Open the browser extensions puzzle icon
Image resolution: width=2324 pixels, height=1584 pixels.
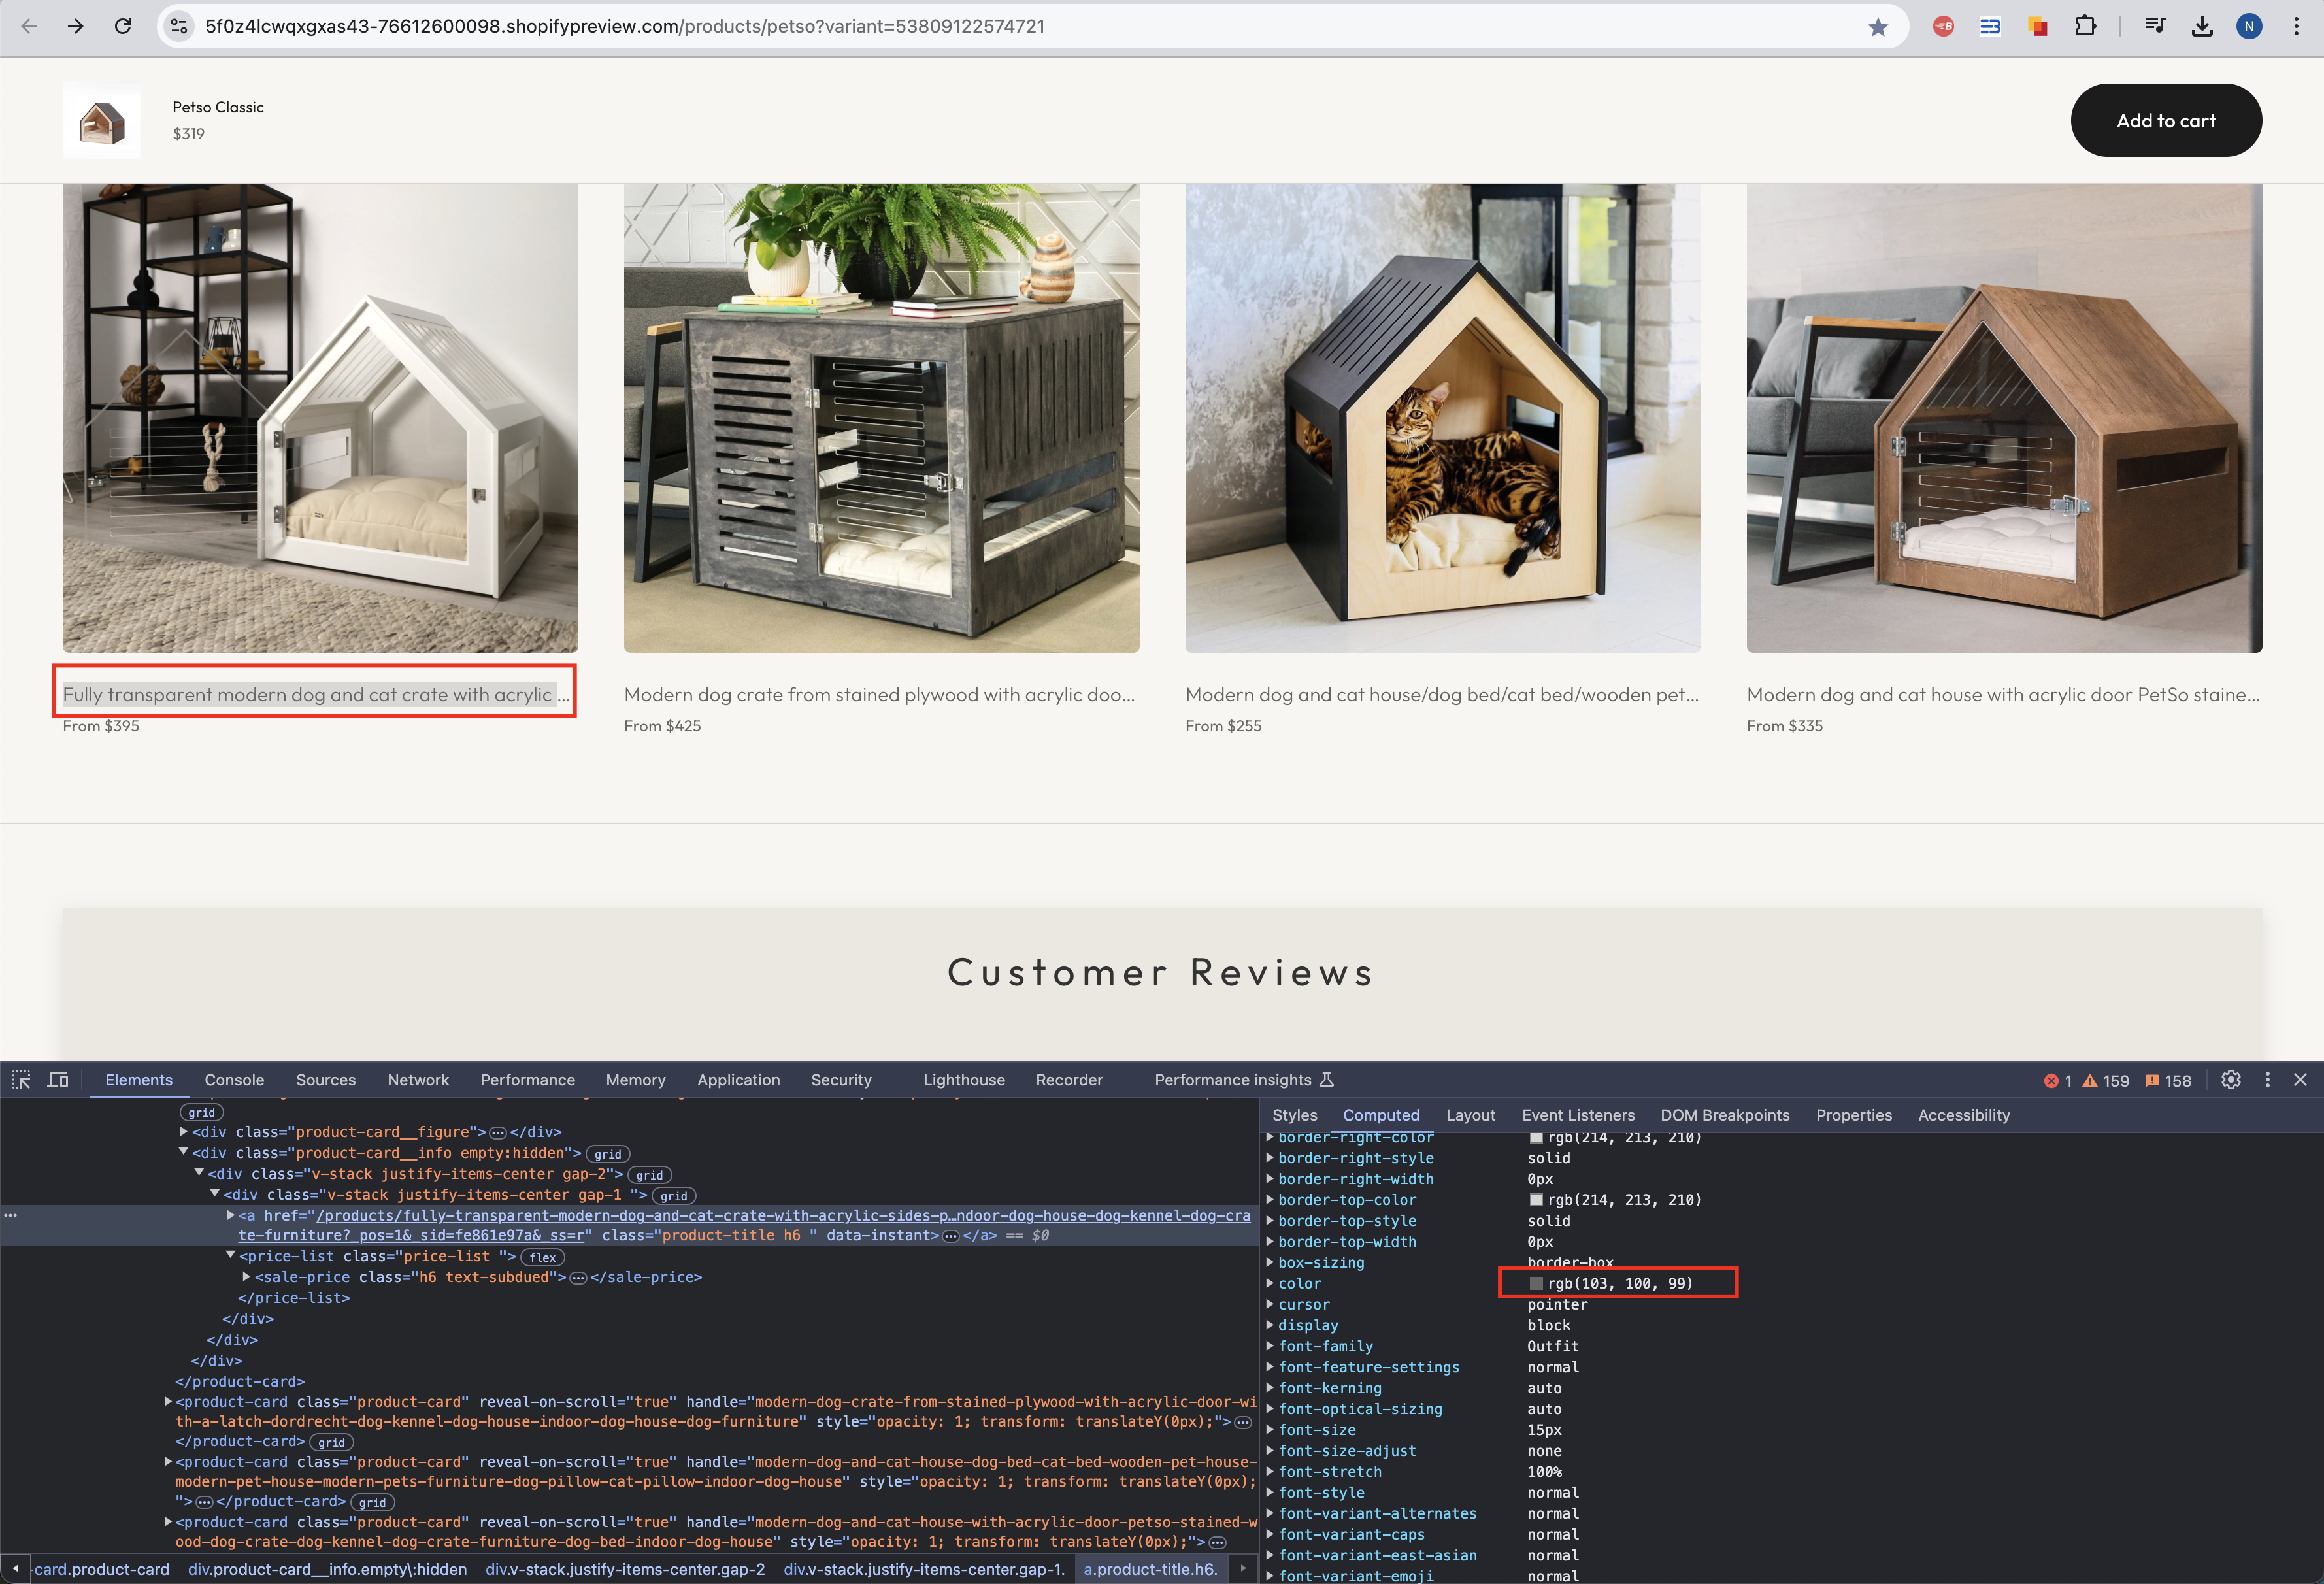2085,27
